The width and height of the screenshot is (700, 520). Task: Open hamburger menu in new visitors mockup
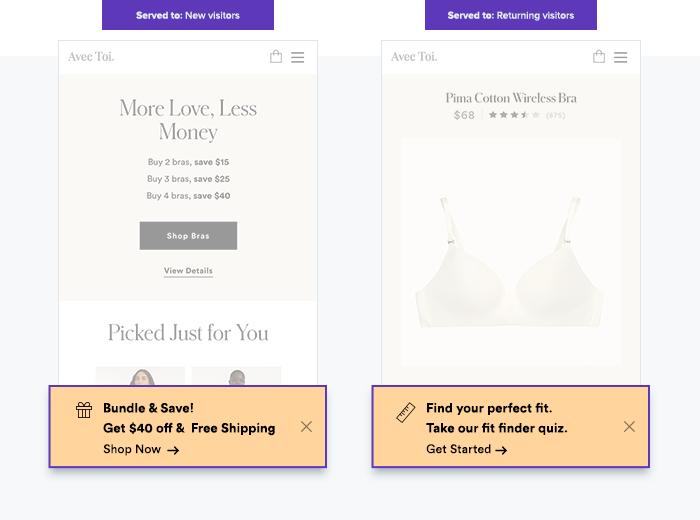coord(298,57)
